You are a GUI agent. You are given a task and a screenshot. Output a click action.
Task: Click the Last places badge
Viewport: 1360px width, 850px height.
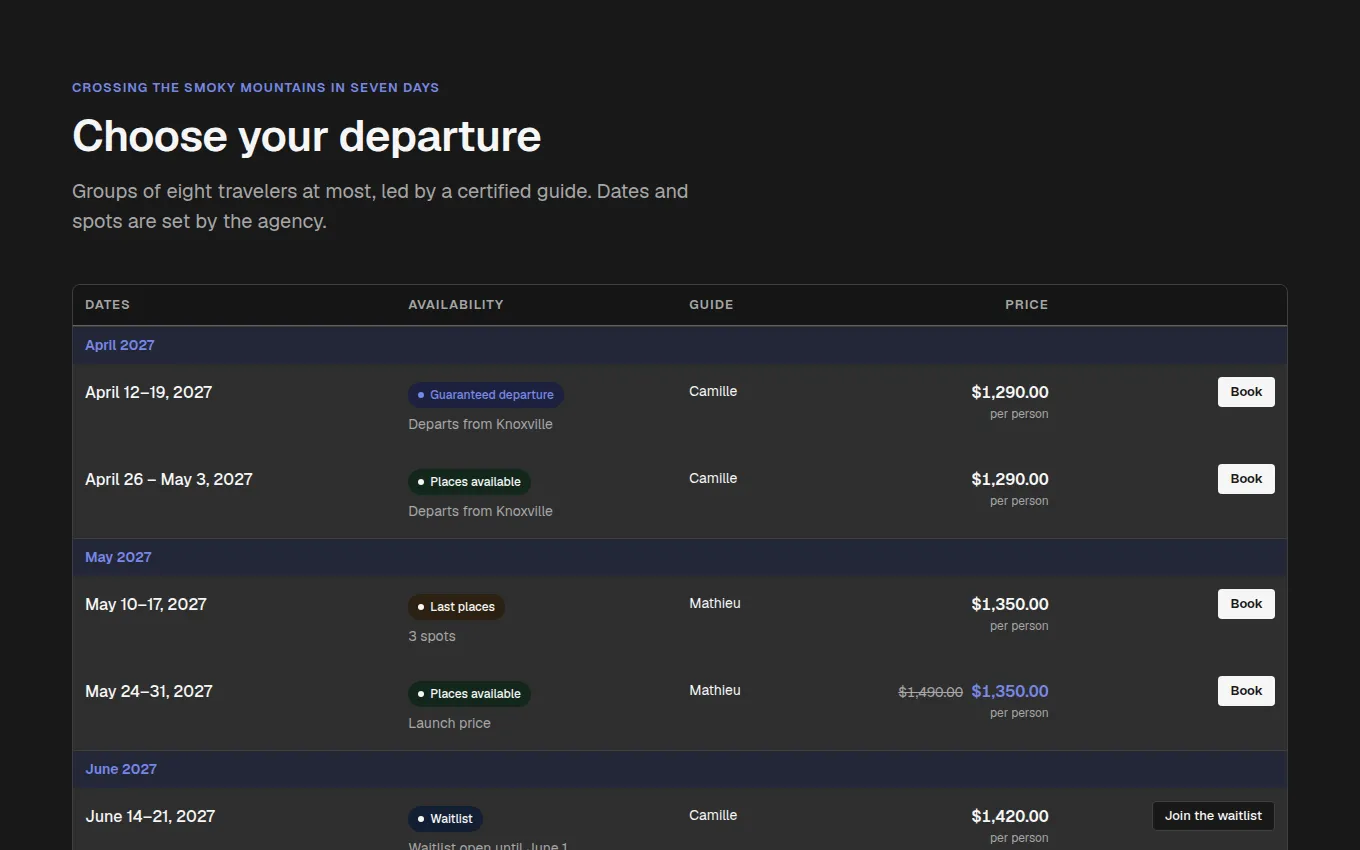456,607
